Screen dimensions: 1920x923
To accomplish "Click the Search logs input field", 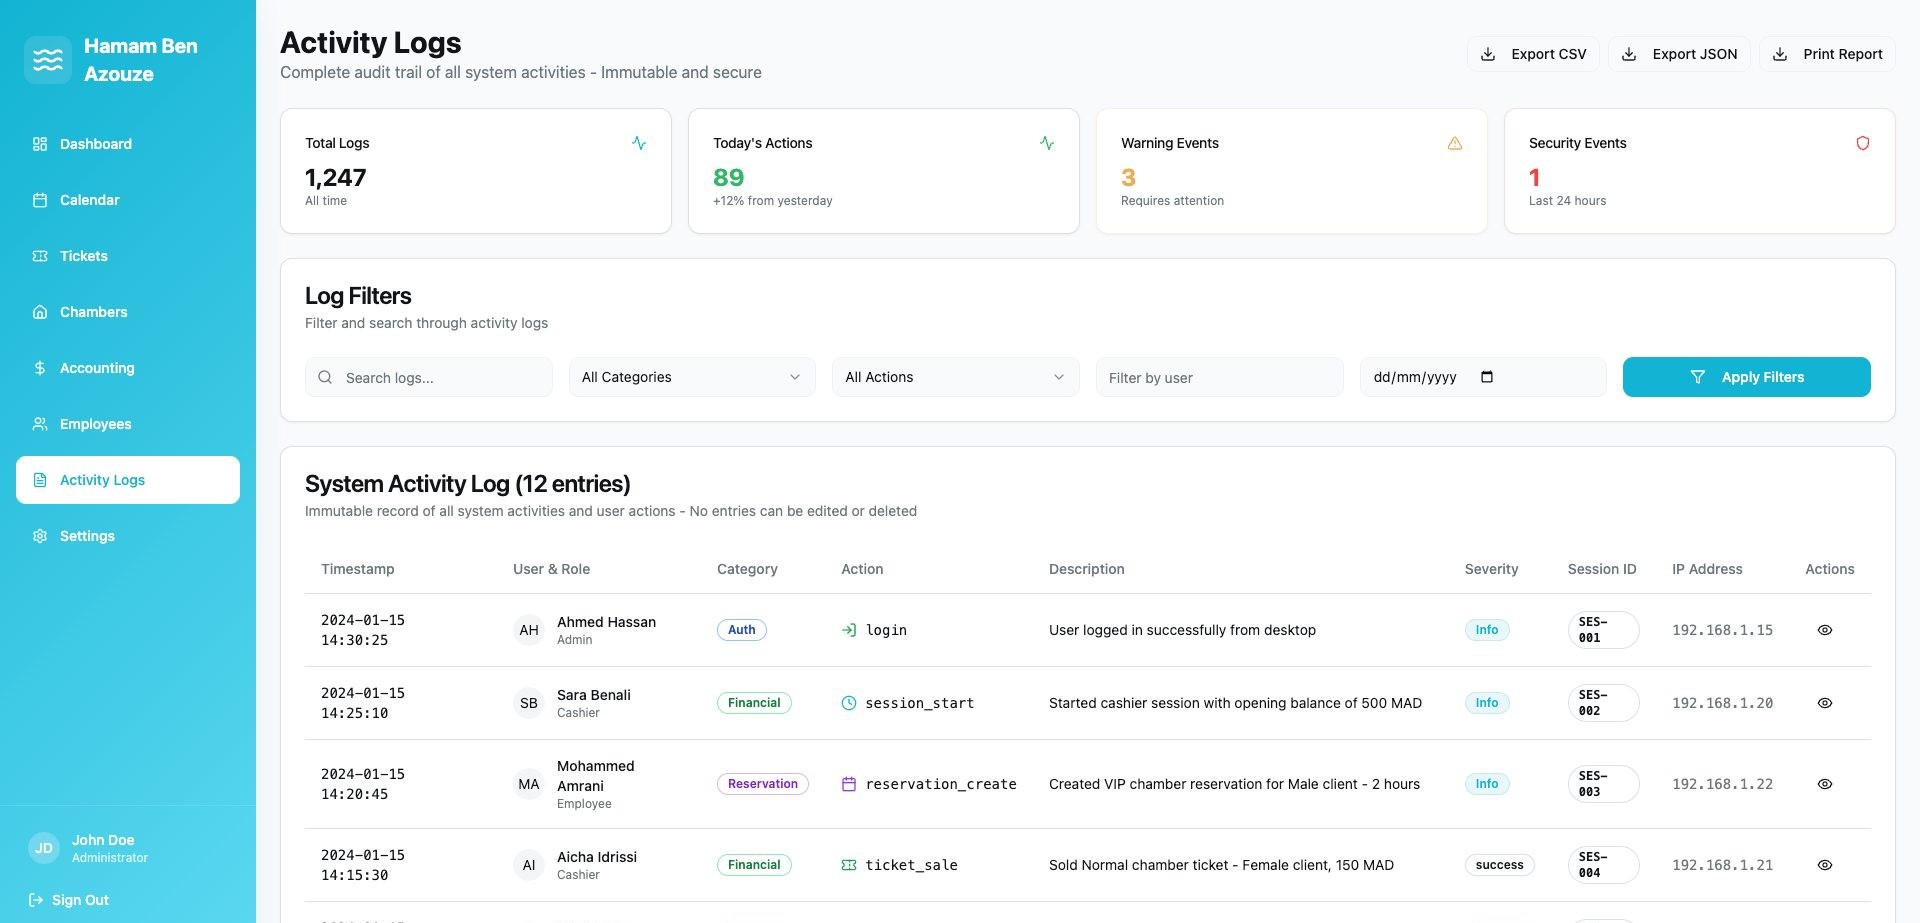I will (429, 377).
